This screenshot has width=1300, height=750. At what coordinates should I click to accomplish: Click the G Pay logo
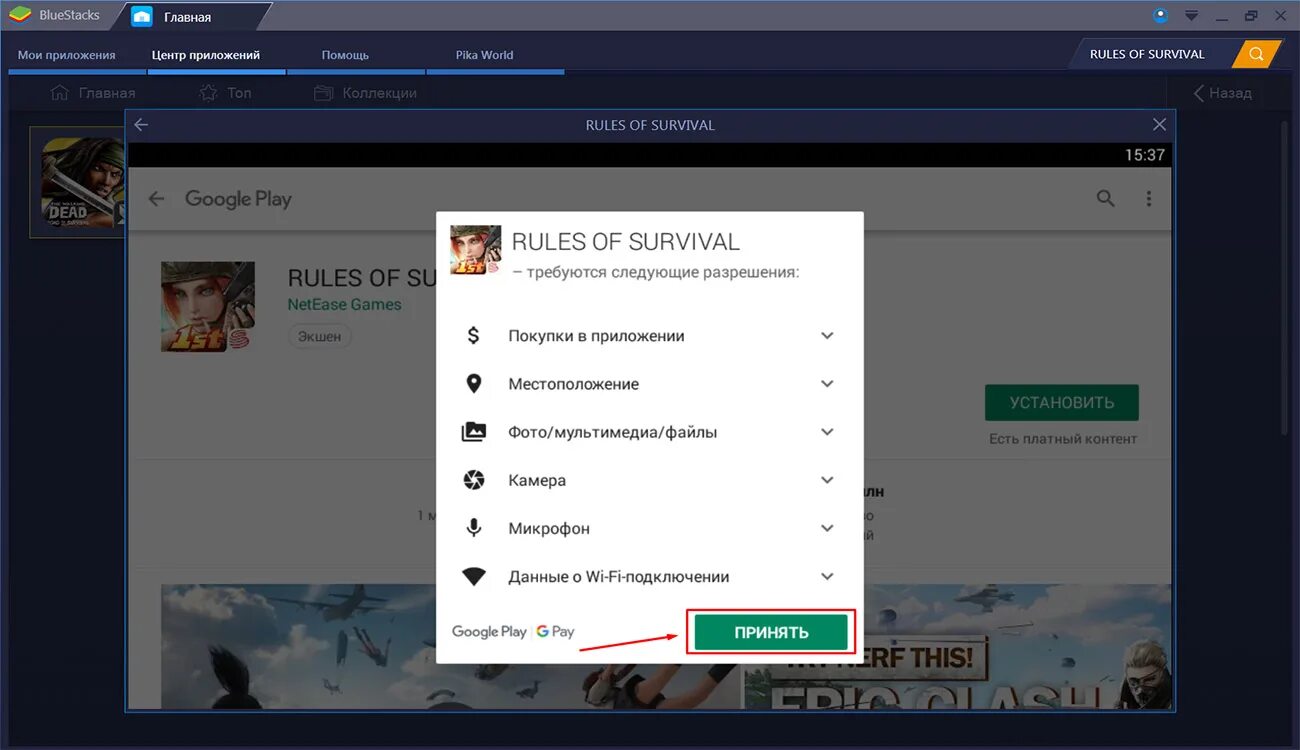pos(555,631)
